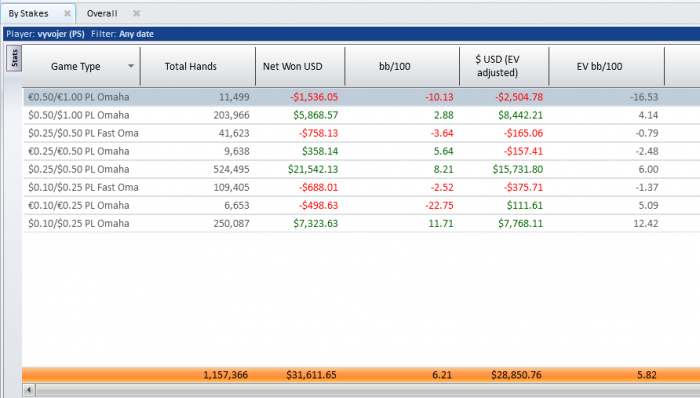Click the -$2,504.78 EV adjusted cell
This screenshot has width=700, height=398.
(x=519, y=97)
